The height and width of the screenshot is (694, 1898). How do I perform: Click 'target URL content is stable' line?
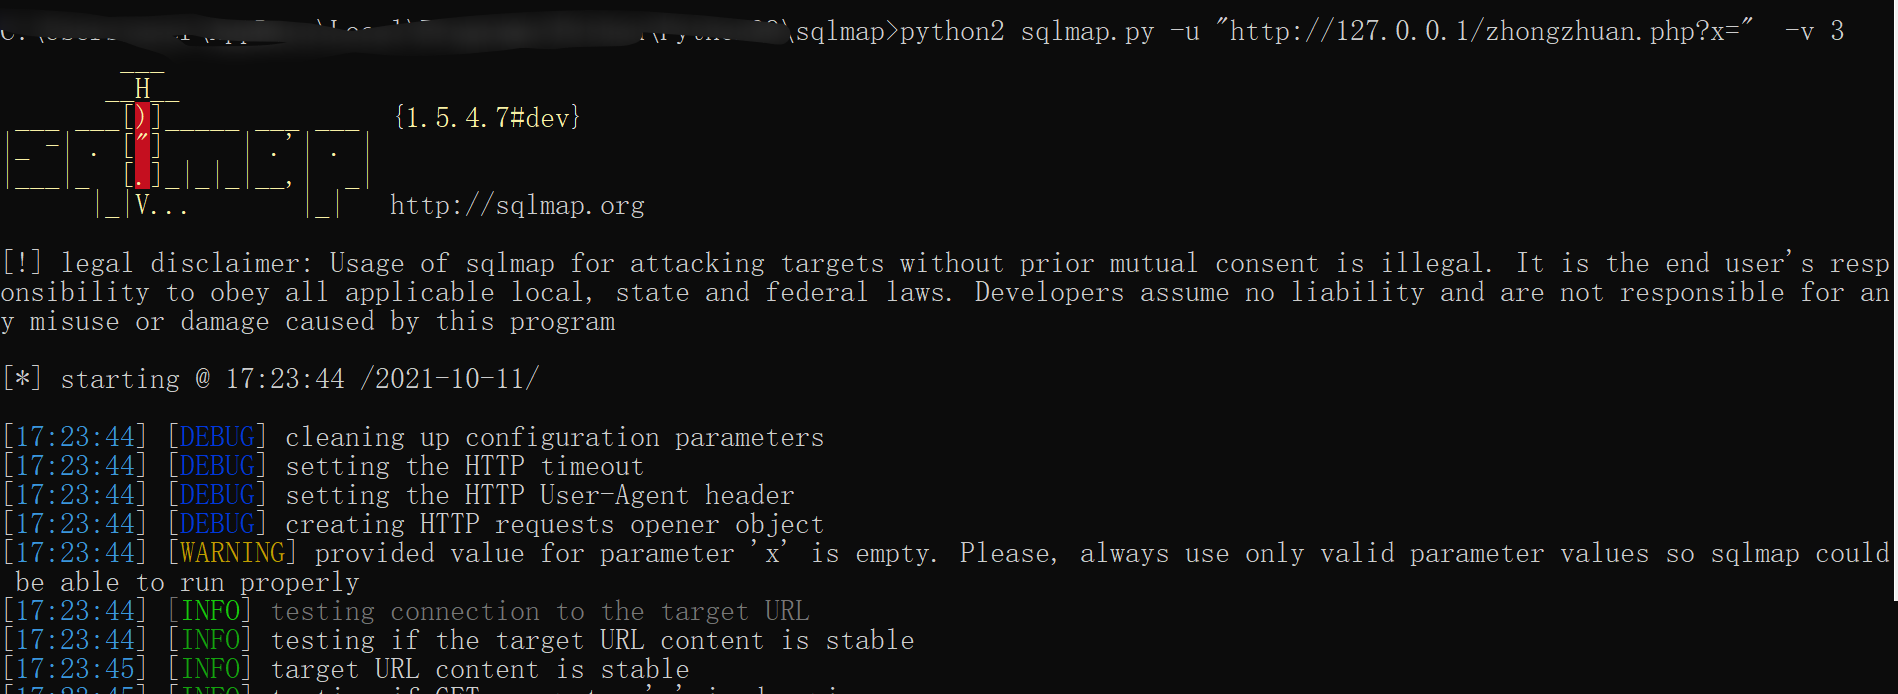point(480,669)
